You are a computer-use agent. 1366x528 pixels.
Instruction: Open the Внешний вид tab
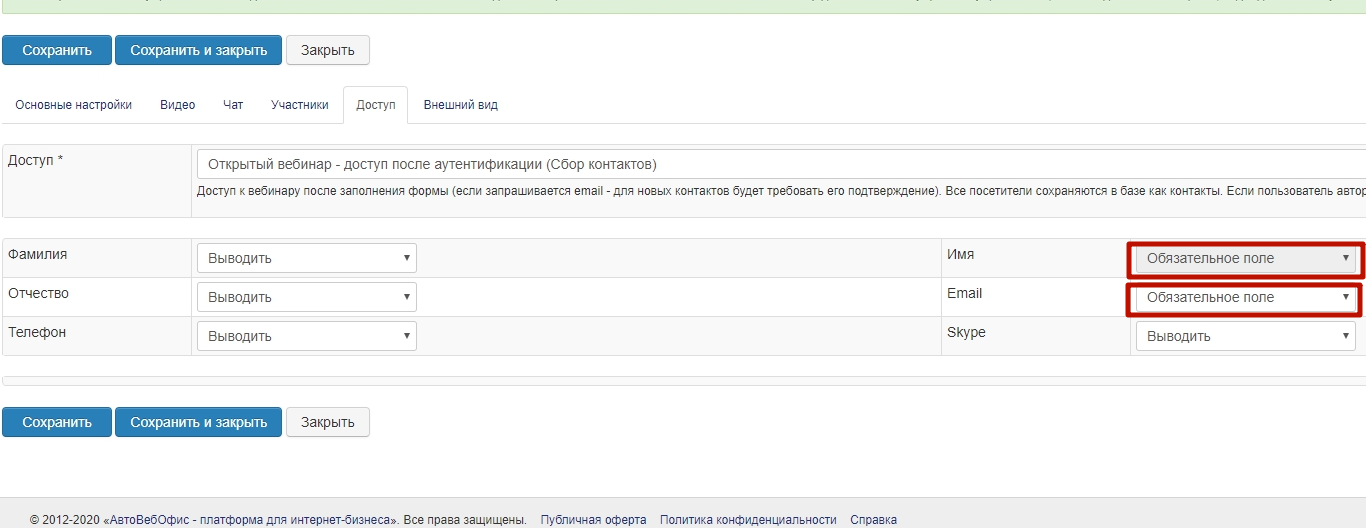click(460, 105)
